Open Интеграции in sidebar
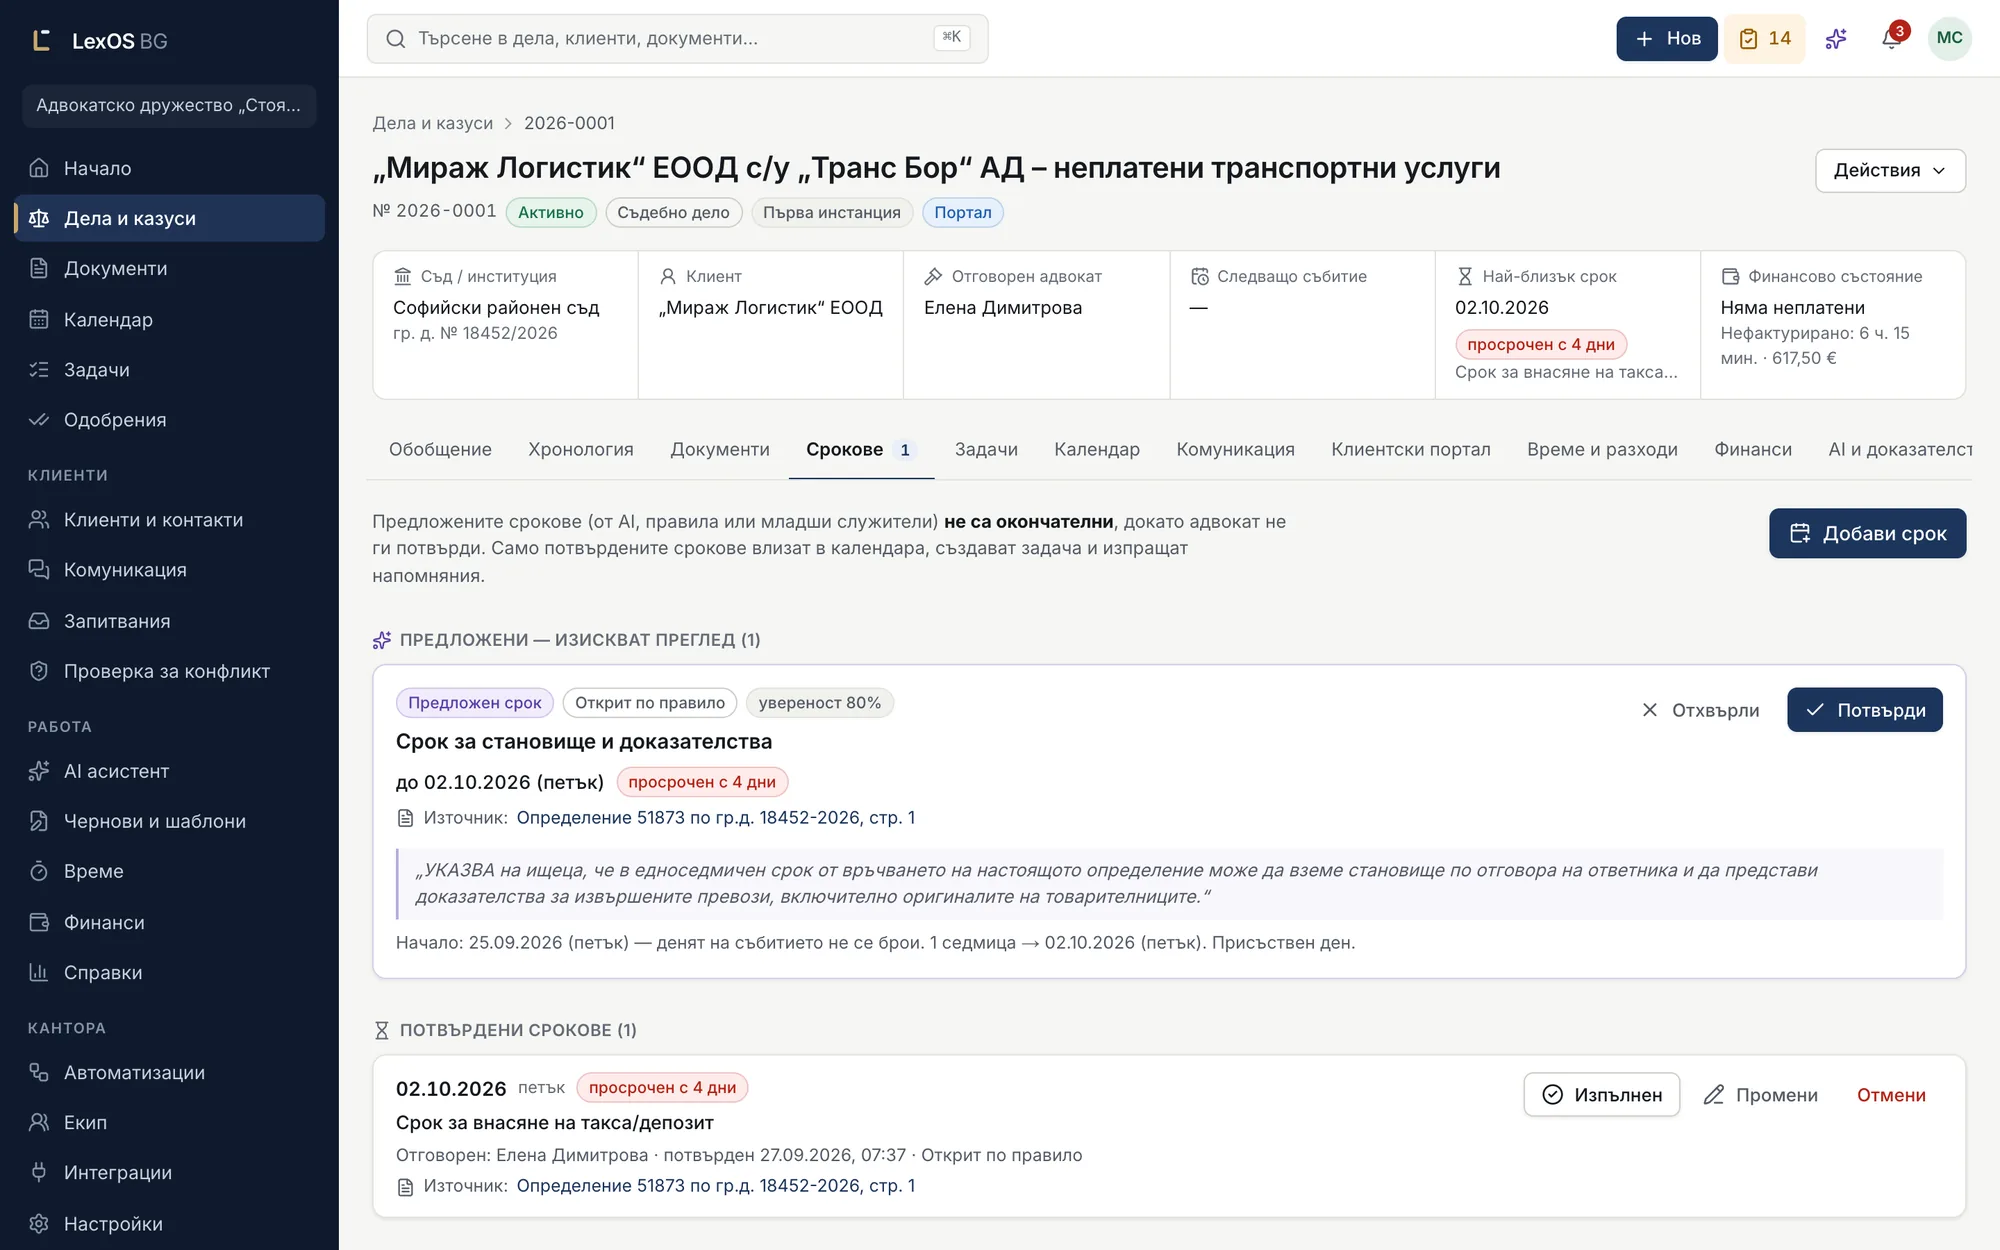2000x1250 pixels. 170,1172
